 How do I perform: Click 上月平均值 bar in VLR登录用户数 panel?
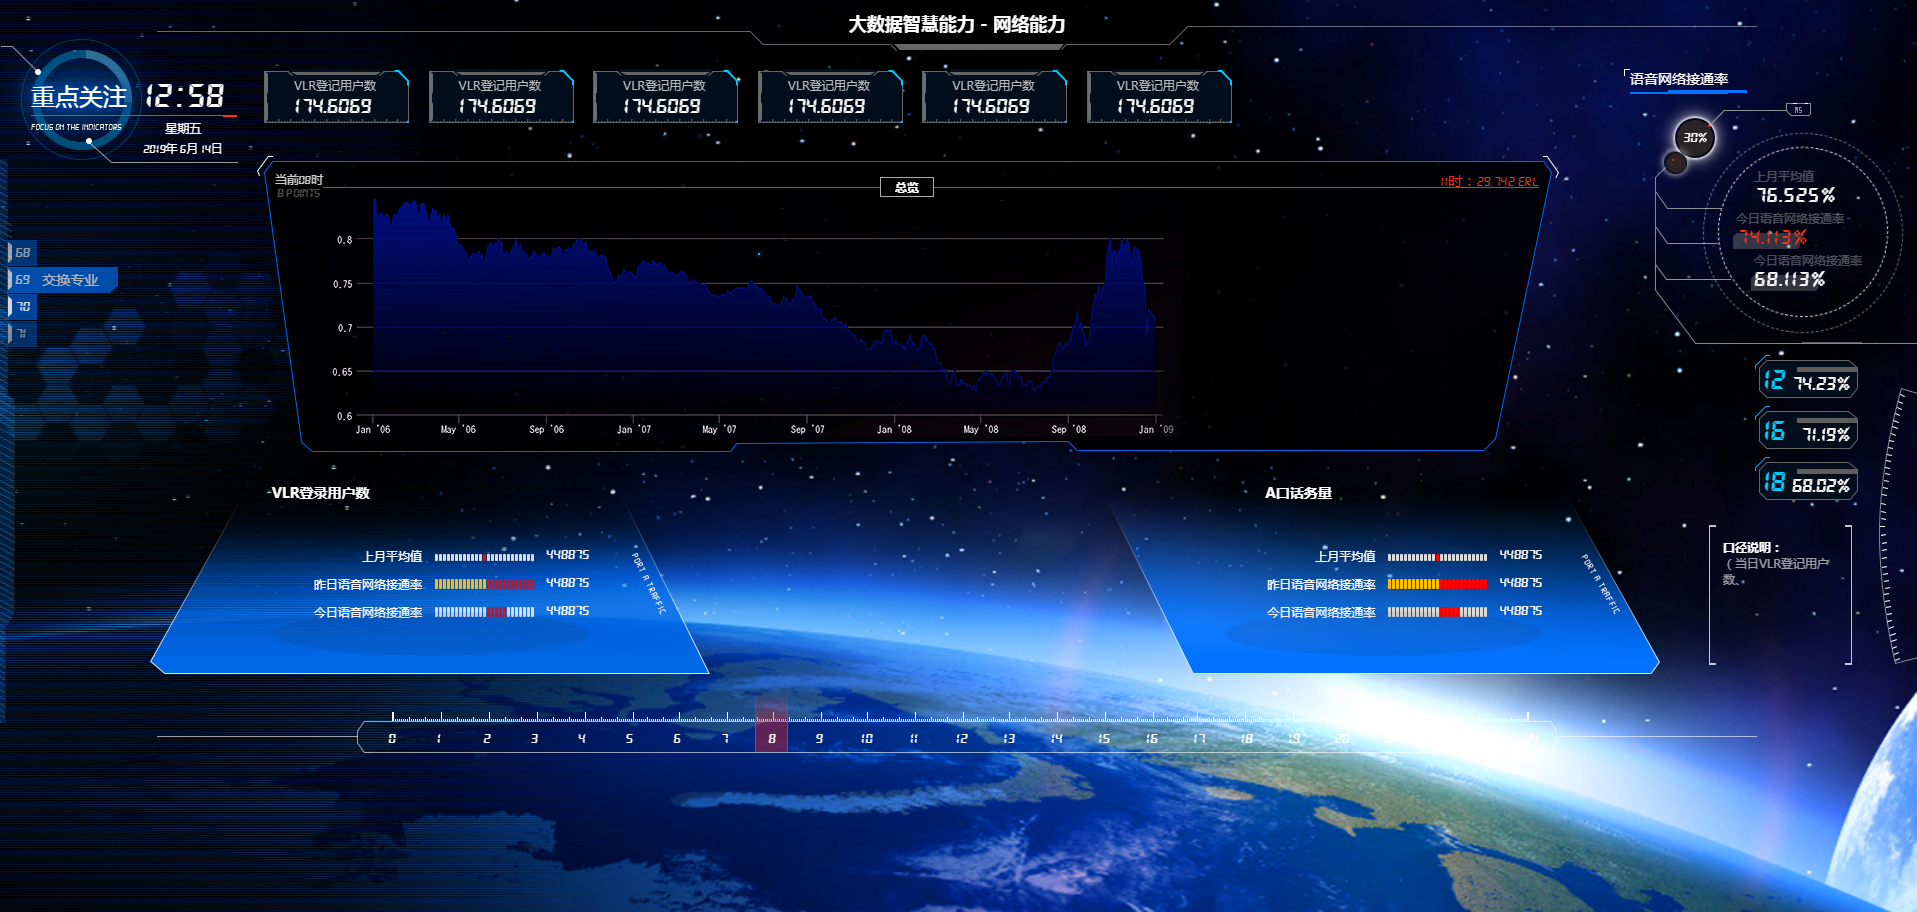coord(484,557)
